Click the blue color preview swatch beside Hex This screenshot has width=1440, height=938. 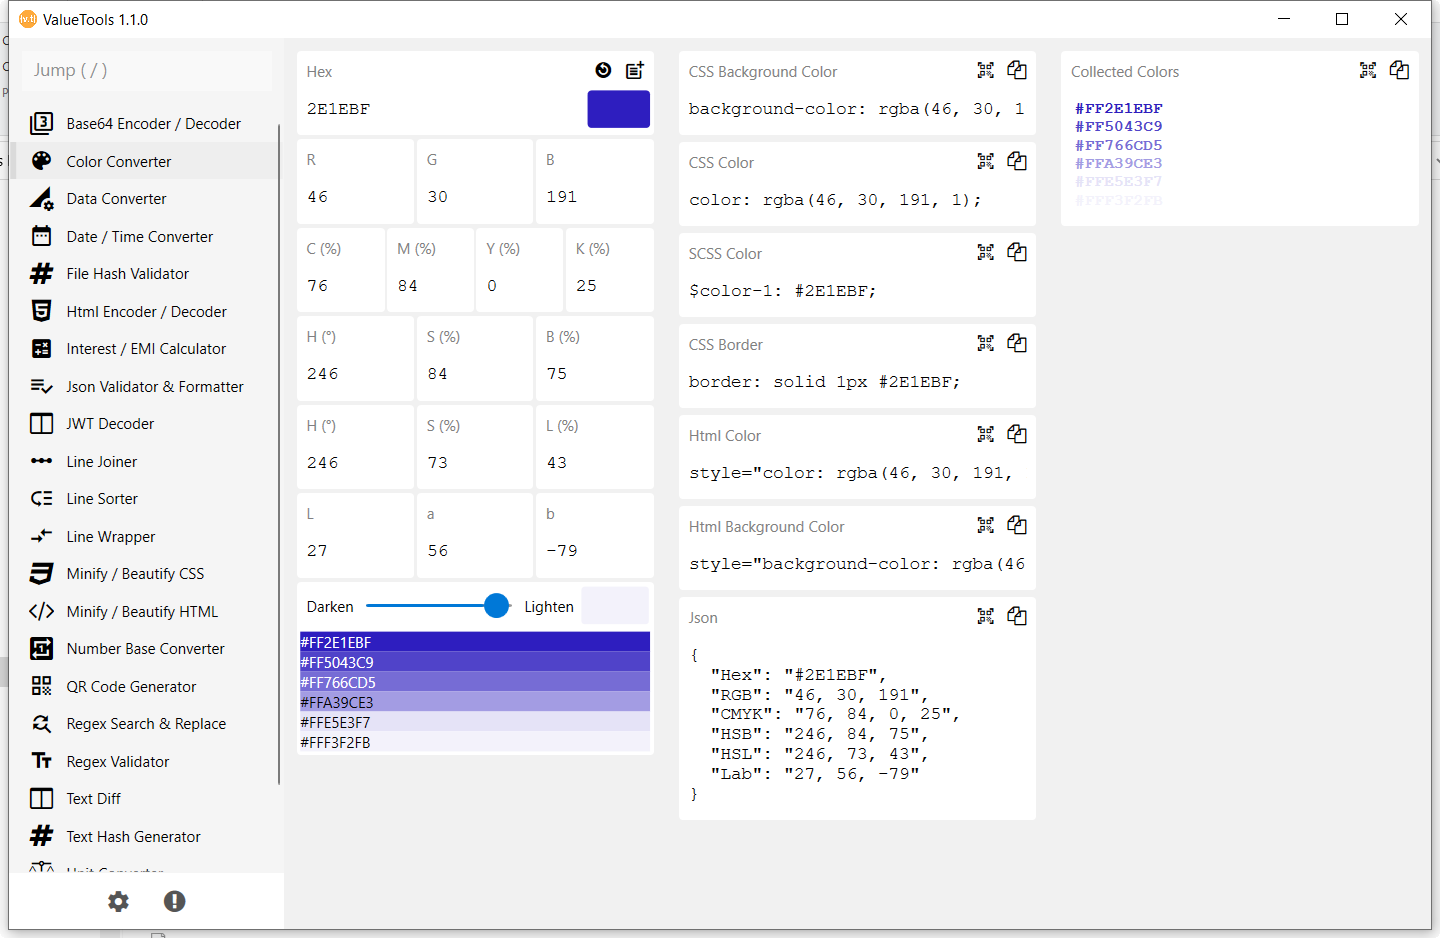[x=618, y=109]
